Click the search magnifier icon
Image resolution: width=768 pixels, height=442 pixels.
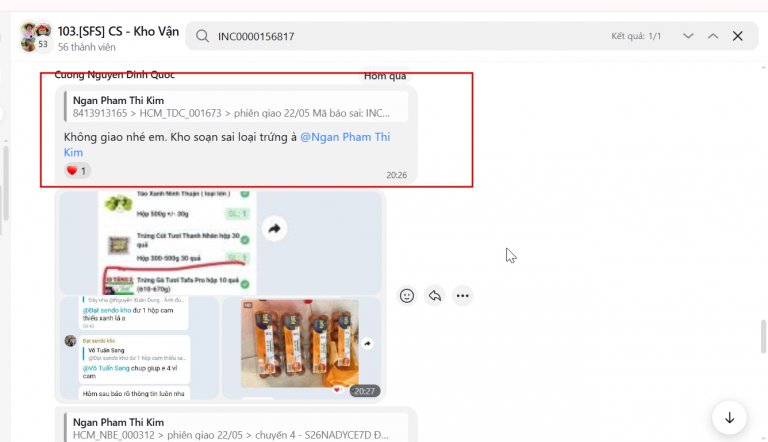pos(202,36)
